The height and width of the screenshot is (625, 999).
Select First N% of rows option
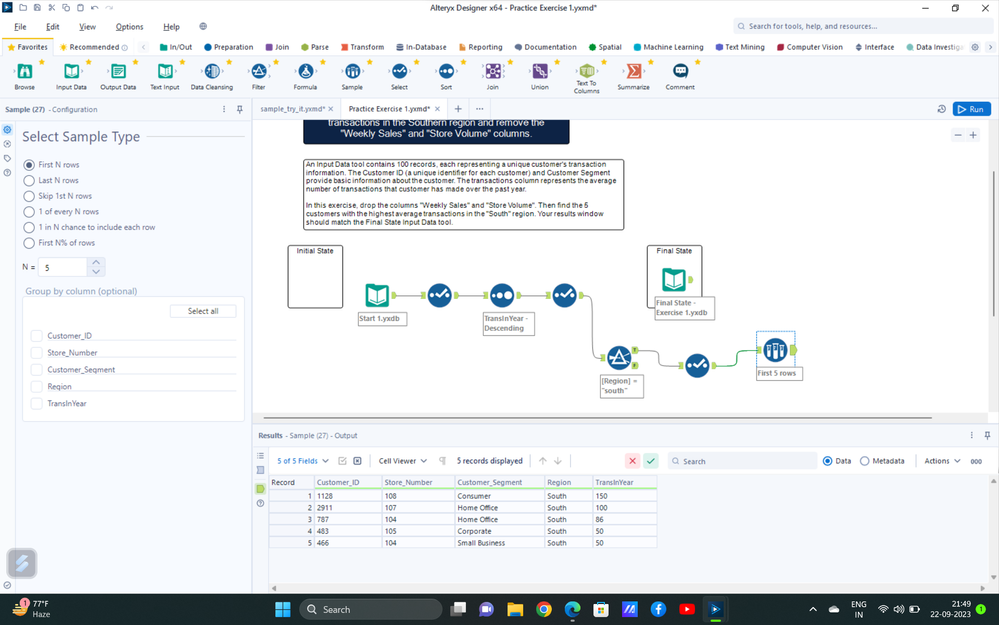pos(29,243)
